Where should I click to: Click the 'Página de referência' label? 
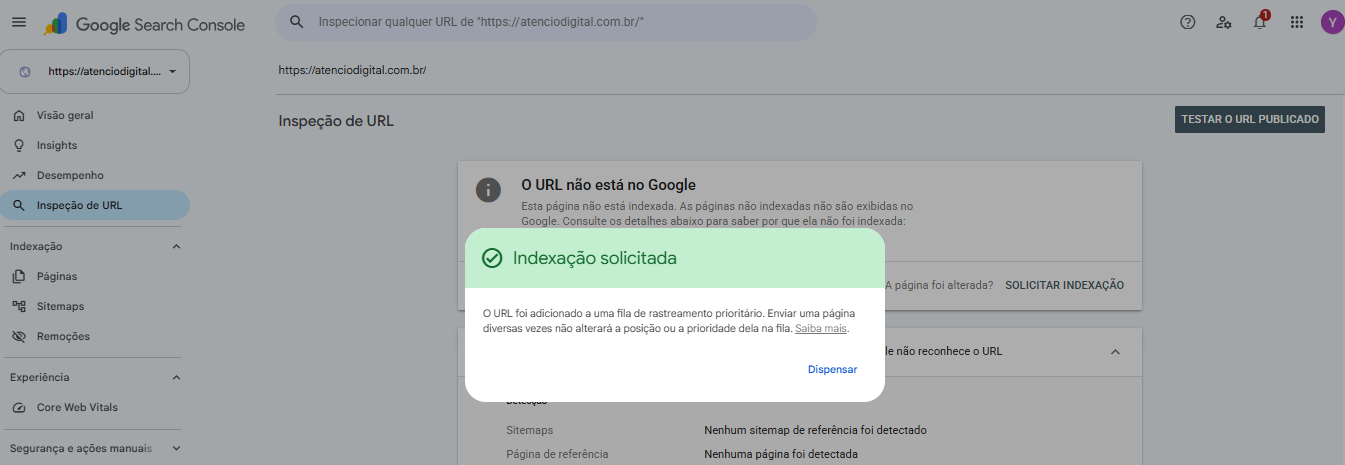point(557,454)
